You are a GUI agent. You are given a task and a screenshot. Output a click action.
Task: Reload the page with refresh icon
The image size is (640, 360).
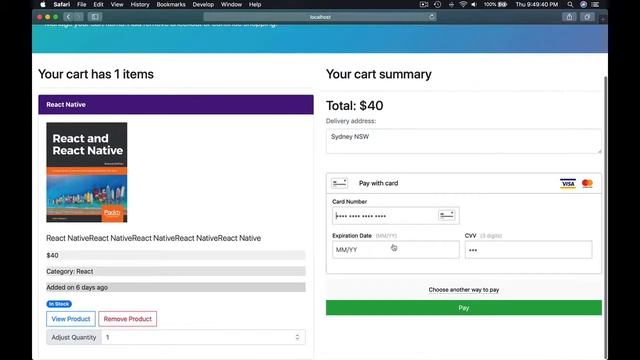coord(431,17)
